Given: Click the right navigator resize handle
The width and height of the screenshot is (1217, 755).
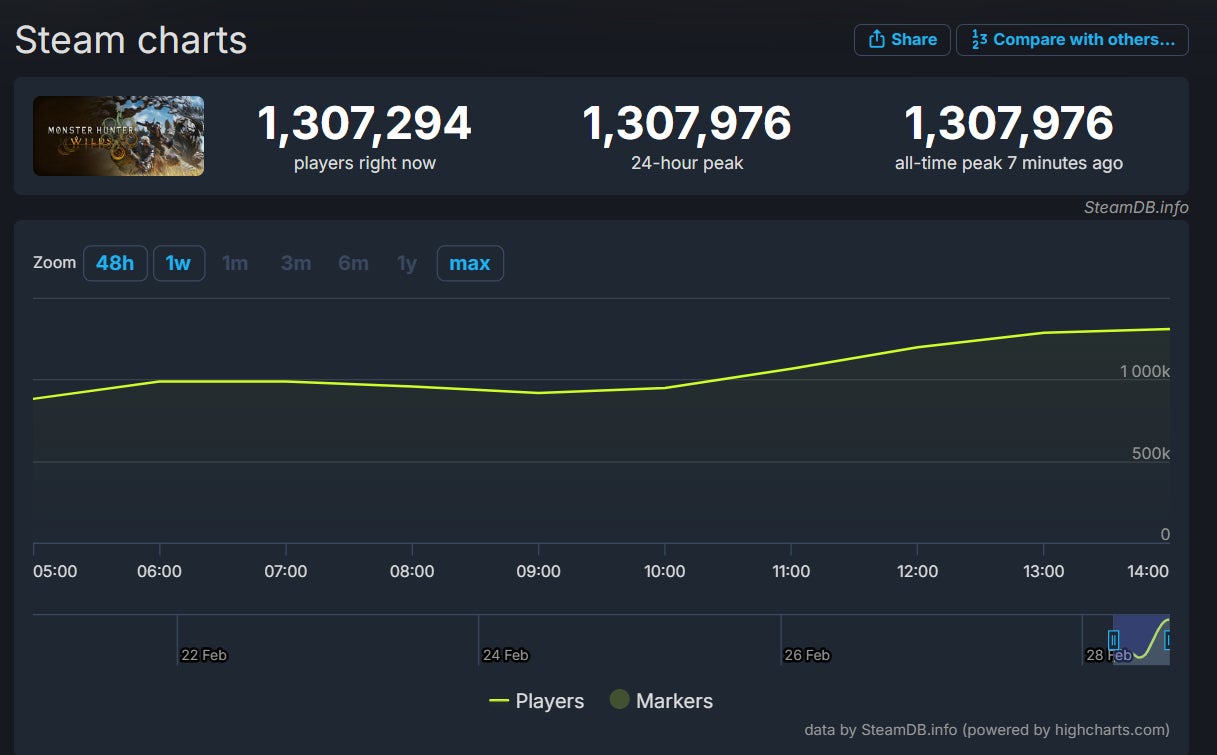Looking at the screenshot, I should click(x=1168, y=640).
